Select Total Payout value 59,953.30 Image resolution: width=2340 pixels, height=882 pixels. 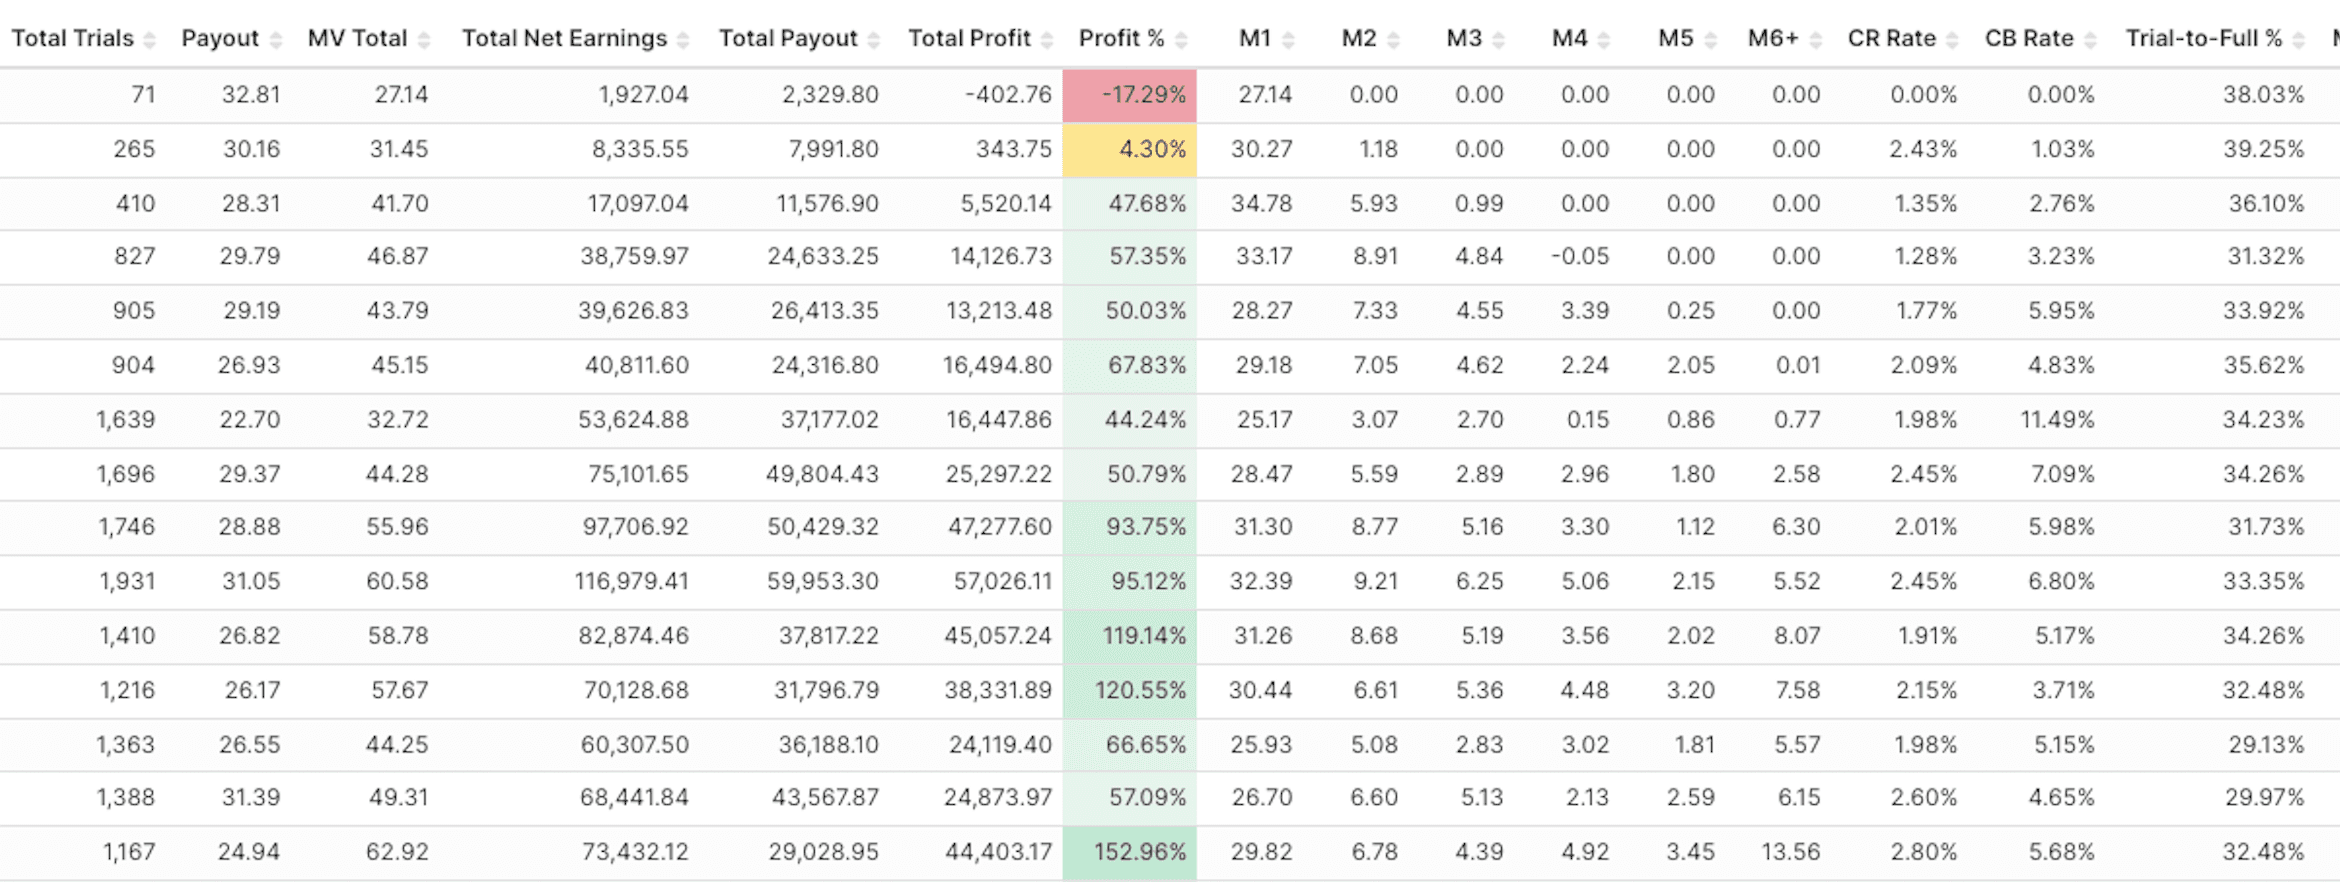point(823,581)
